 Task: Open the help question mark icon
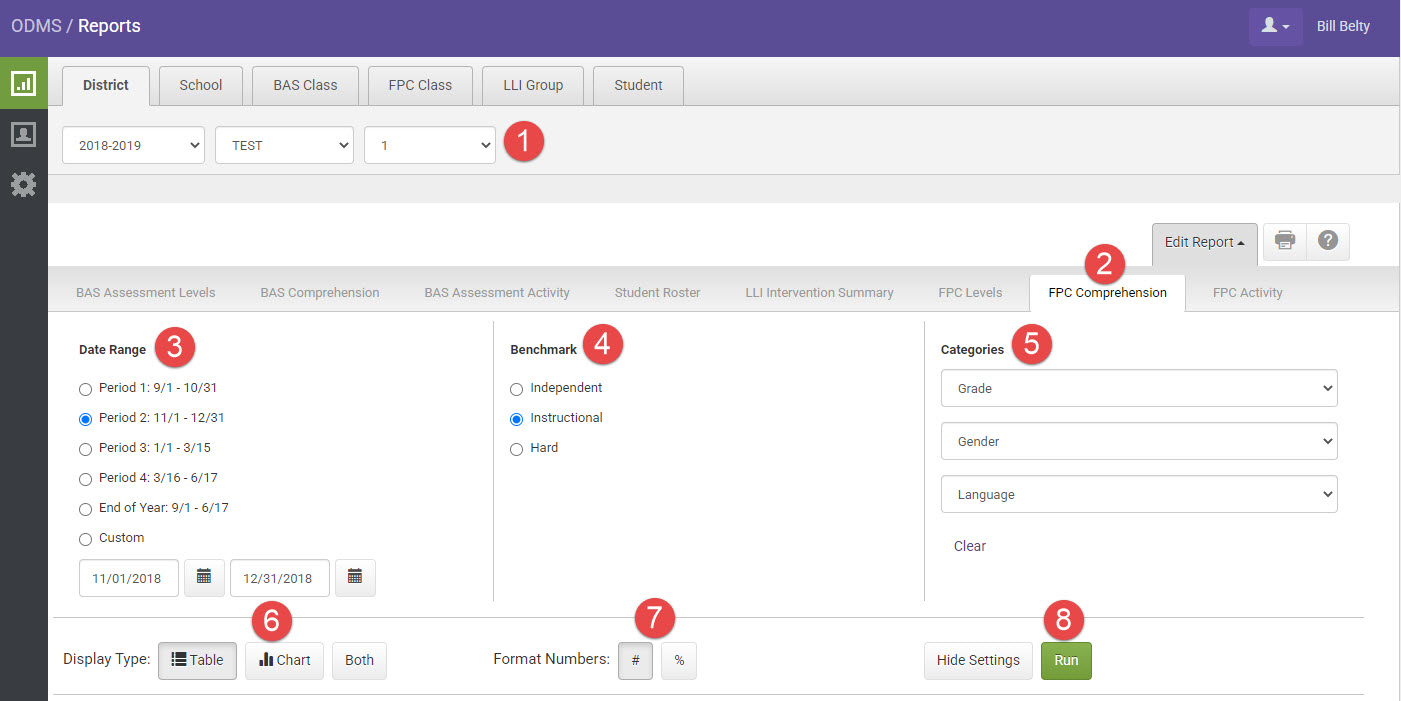pyautogui.click(x=1328, y=241)
